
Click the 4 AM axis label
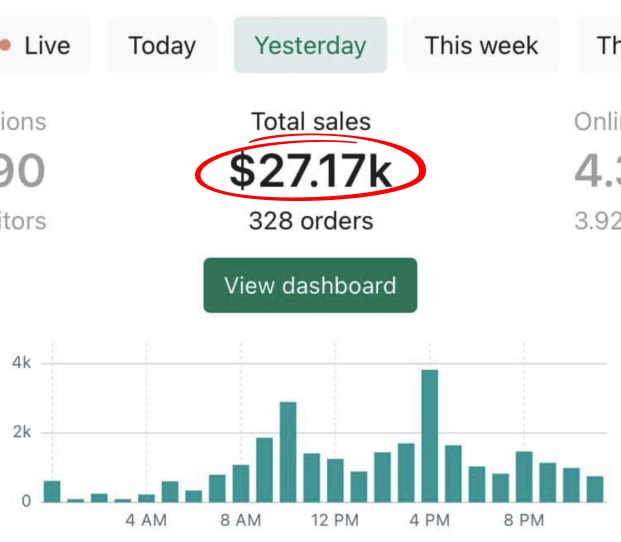coord(146,521)
